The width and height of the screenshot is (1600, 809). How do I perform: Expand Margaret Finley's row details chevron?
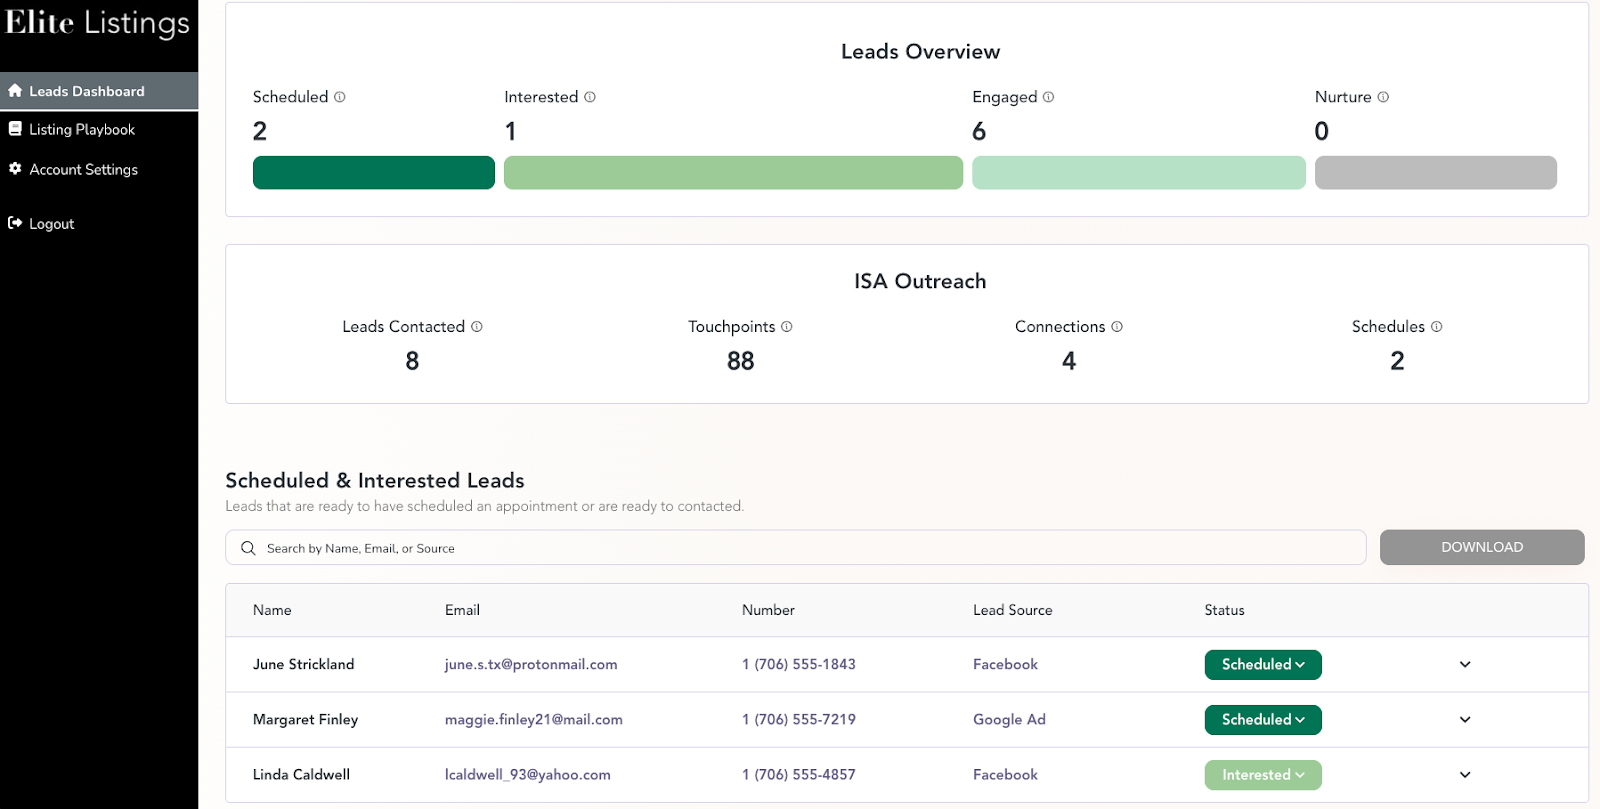point(1465,720)
